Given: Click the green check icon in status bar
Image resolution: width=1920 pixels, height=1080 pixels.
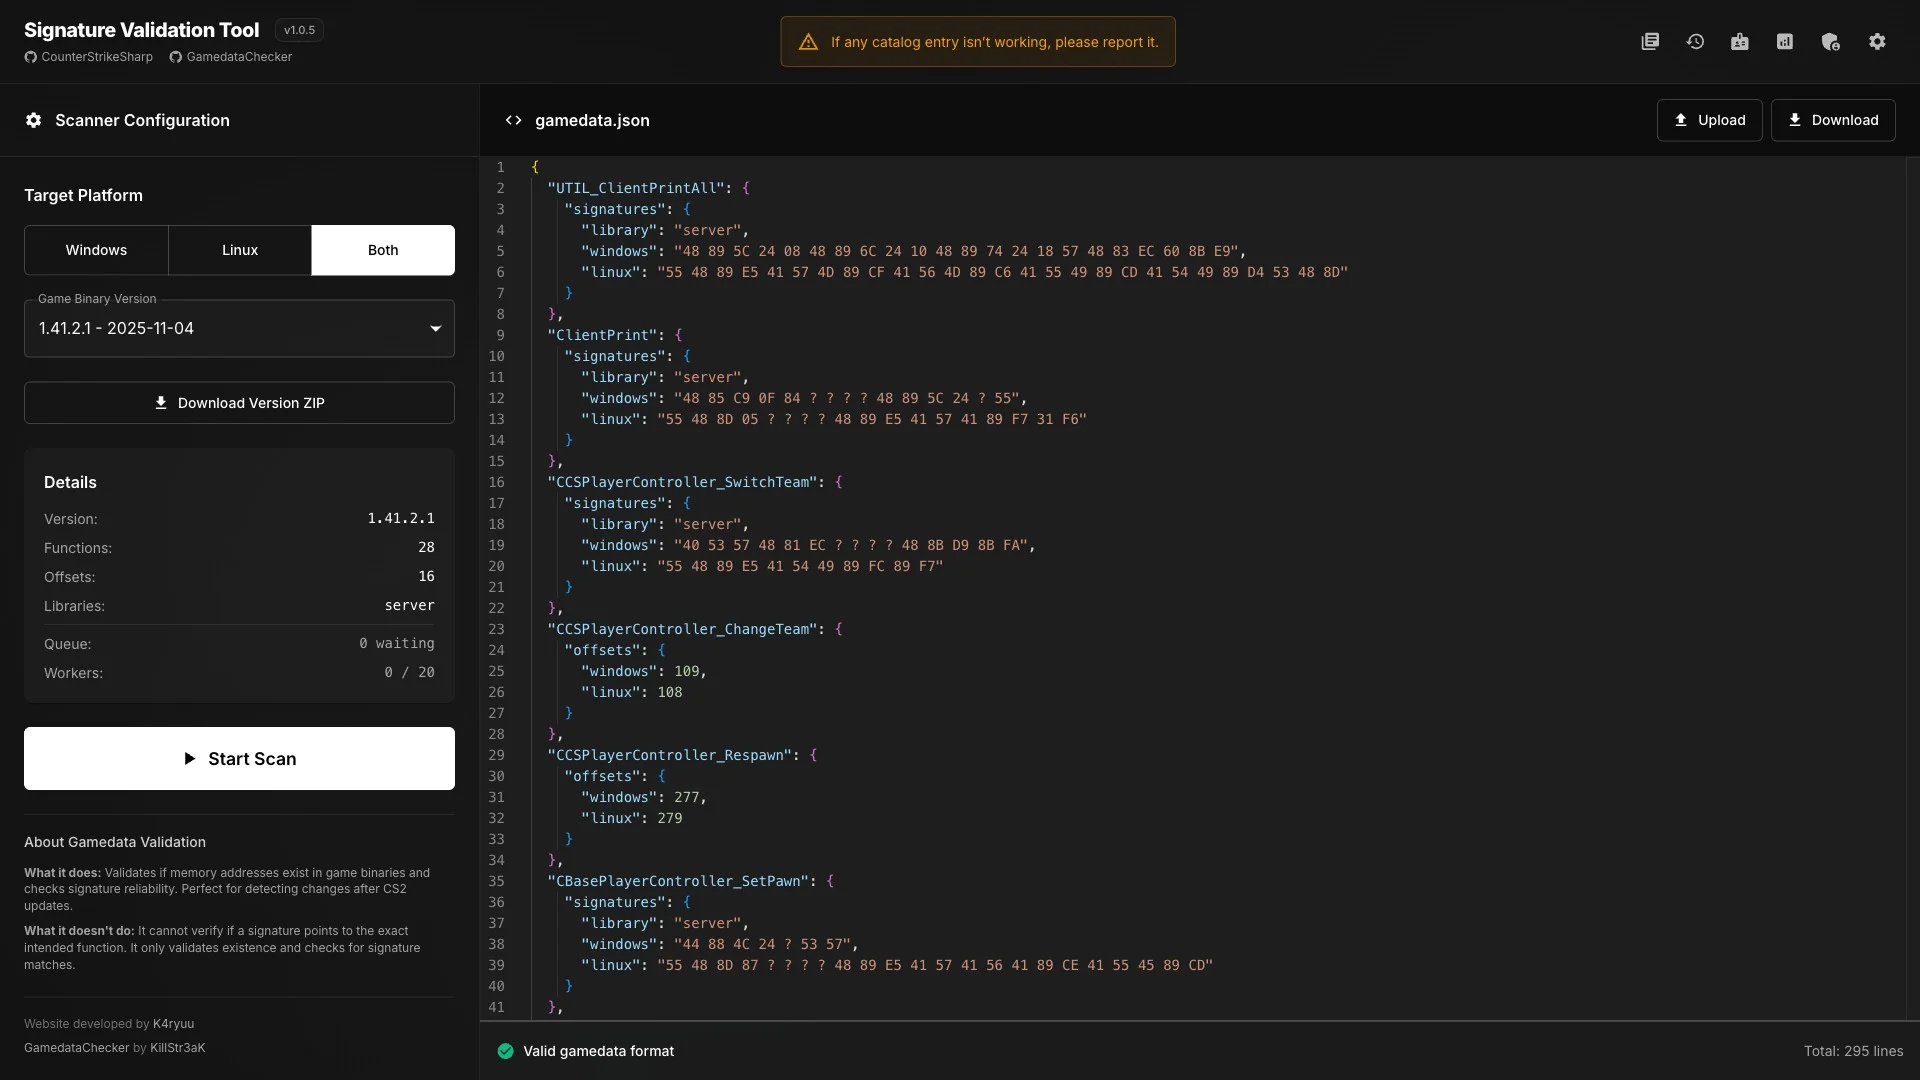Looking at the screenshot, I should coord(505,1051).
